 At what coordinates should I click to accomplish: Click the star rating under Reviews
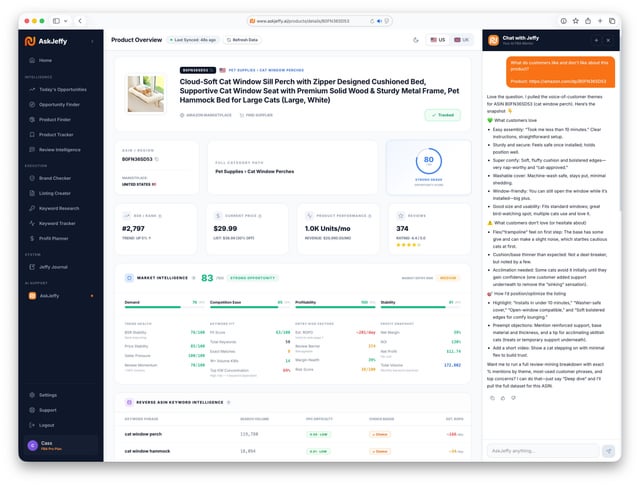click(x=408, y=245)
